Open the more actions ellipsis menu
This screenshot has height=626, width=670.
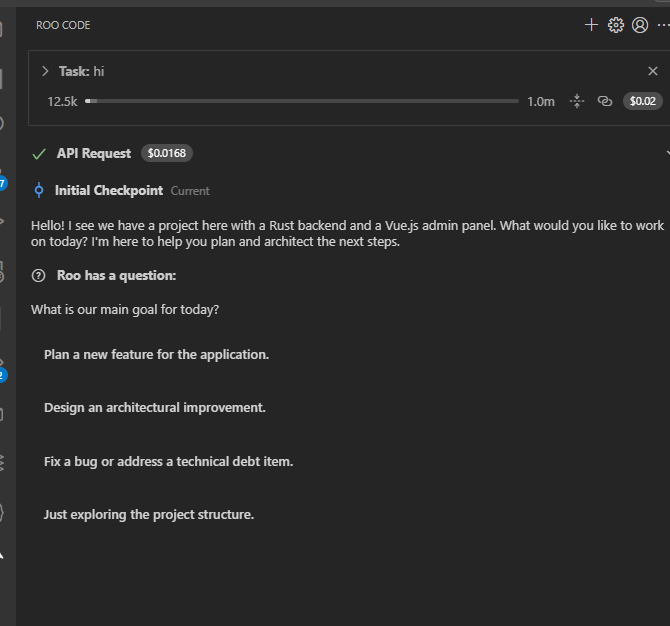(x=663, y=25)
